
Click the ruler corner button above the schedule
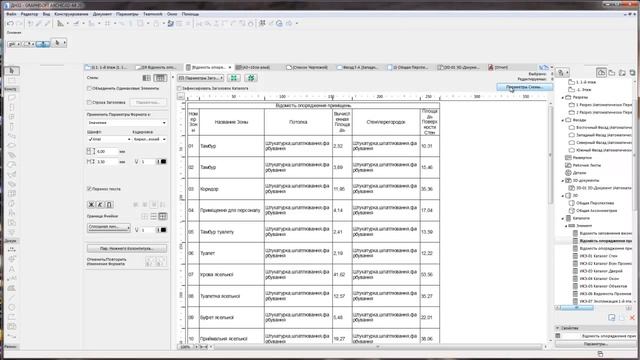pos(181,96)
